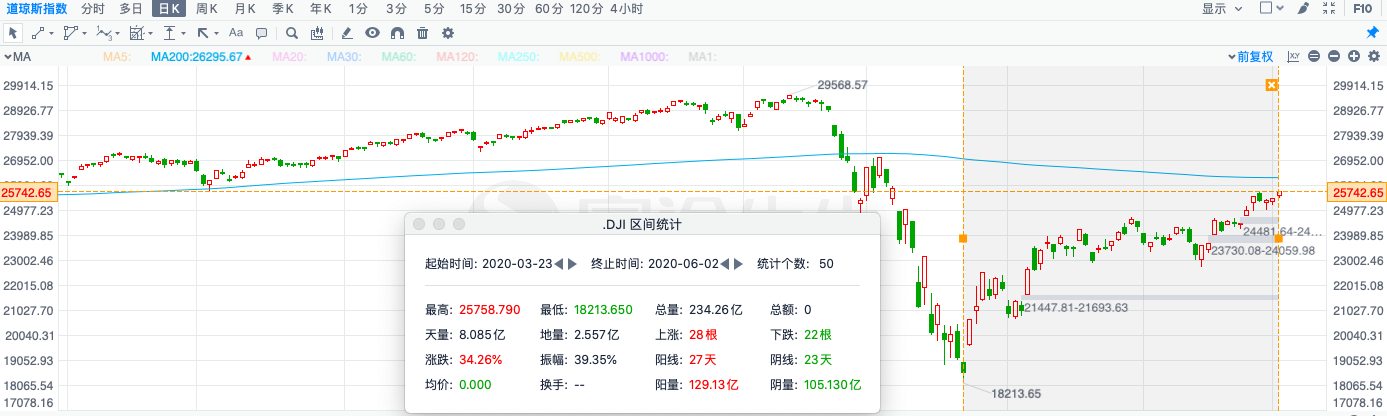
Task: Open line tool dropdown arrow
Action: [51, 34]
